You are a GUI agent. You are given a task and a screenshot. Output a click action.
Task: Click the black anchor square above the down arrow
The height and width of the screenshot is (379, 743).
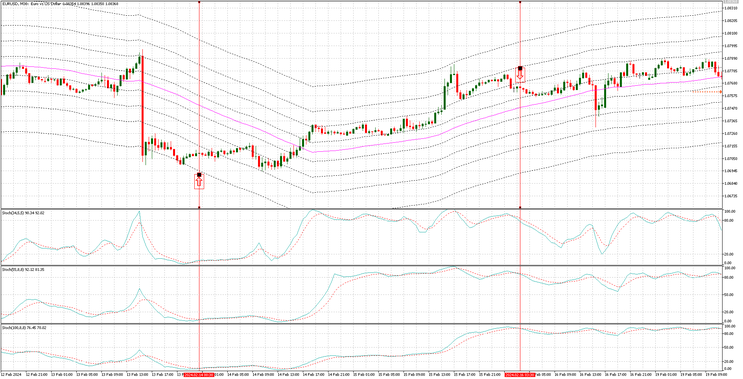coord(520,69)
